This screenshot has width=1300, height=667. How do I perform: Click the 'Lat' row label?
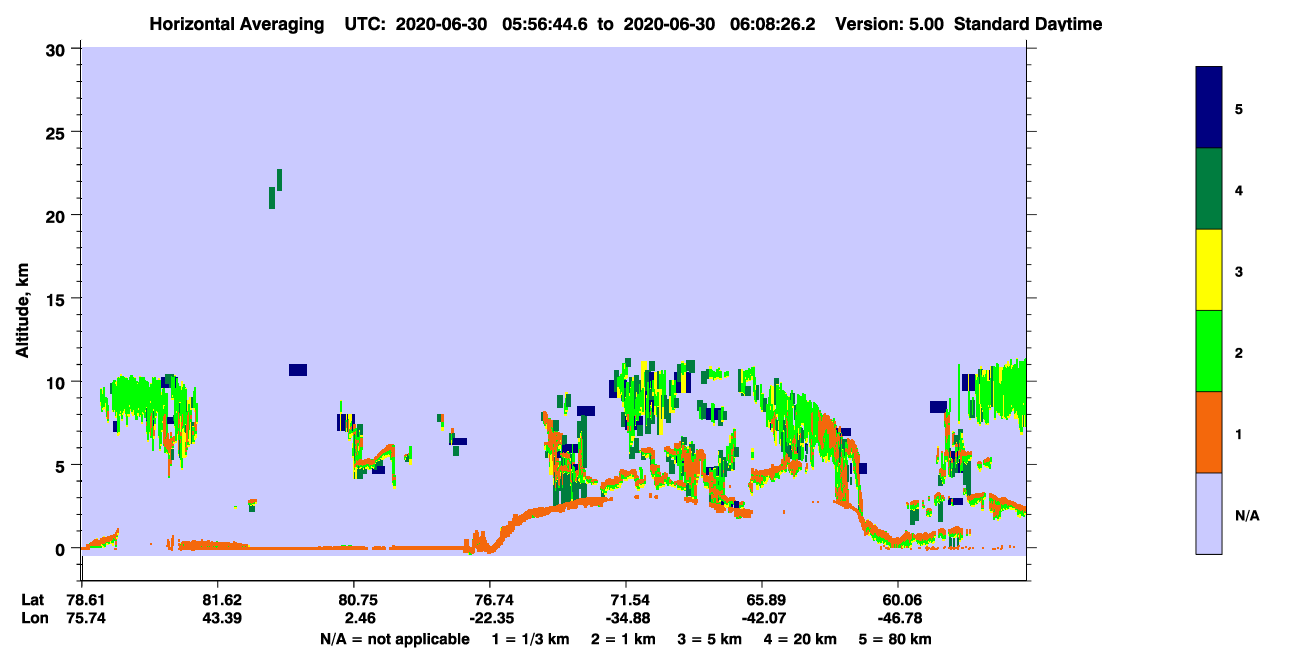click(32, 600)
